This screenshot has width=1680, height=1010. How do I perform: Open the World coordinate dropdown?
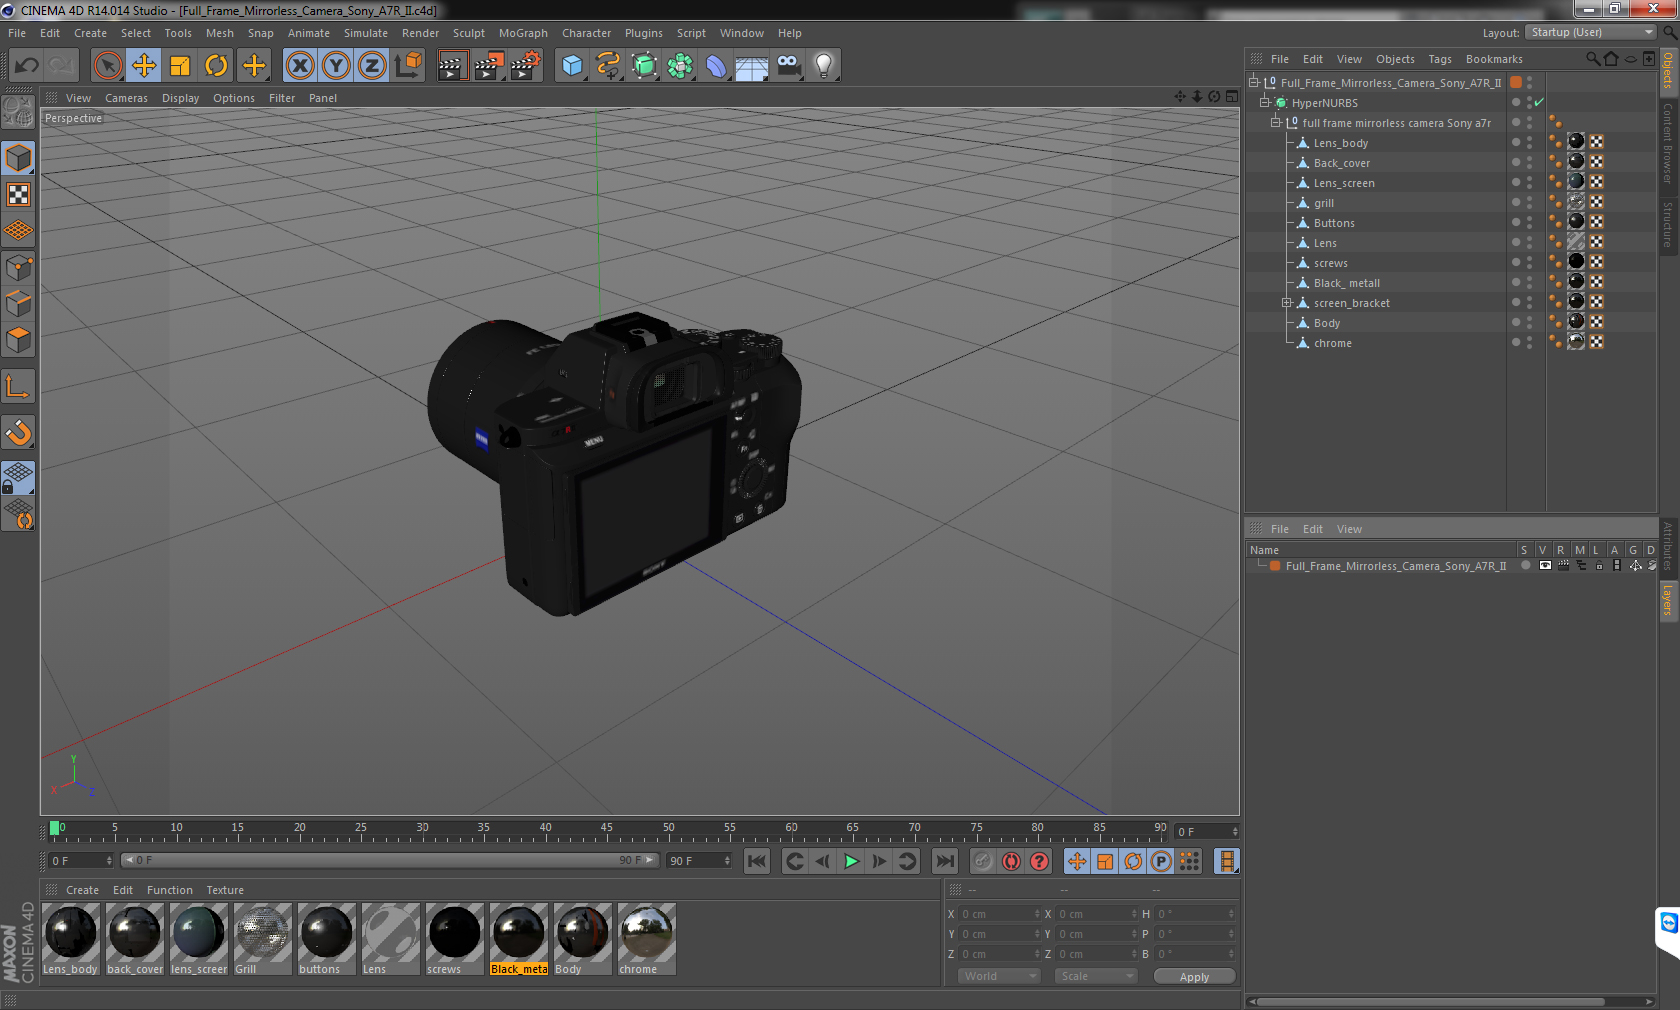pyautogui.click(x=1000, y=976)
